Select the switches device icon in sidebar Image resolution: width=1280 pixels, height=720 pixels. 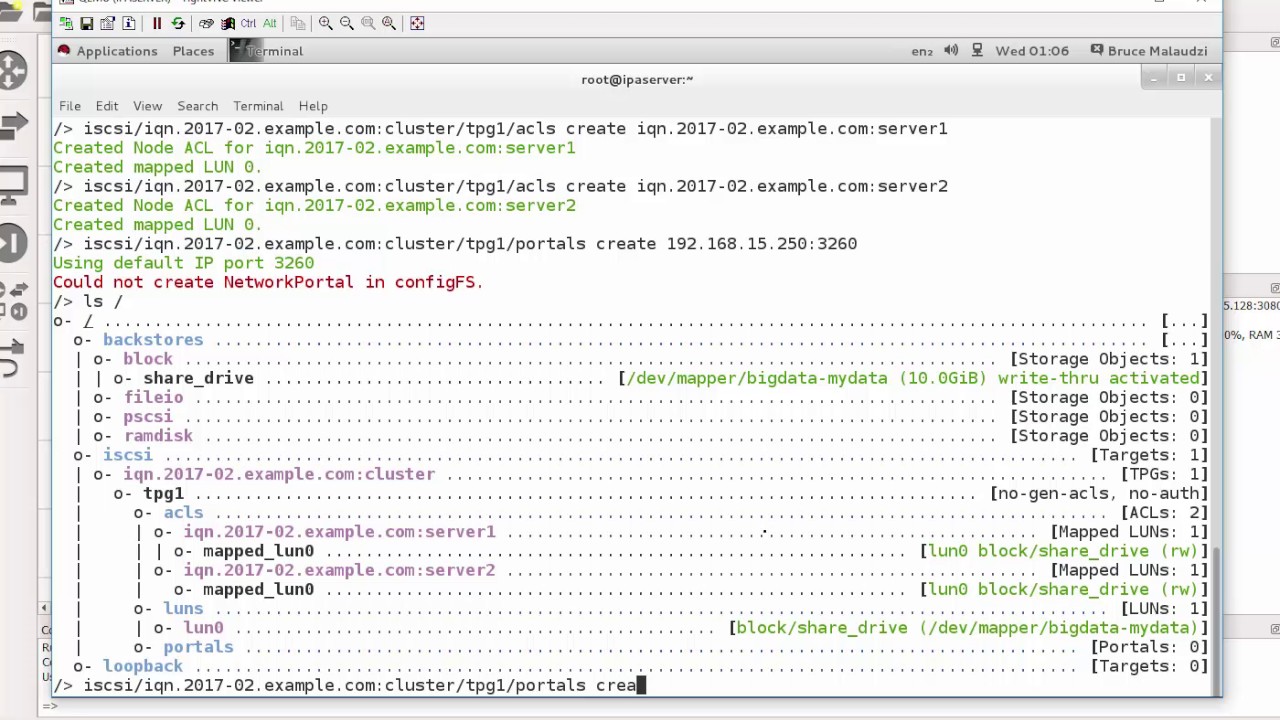(x=12, y=126)
